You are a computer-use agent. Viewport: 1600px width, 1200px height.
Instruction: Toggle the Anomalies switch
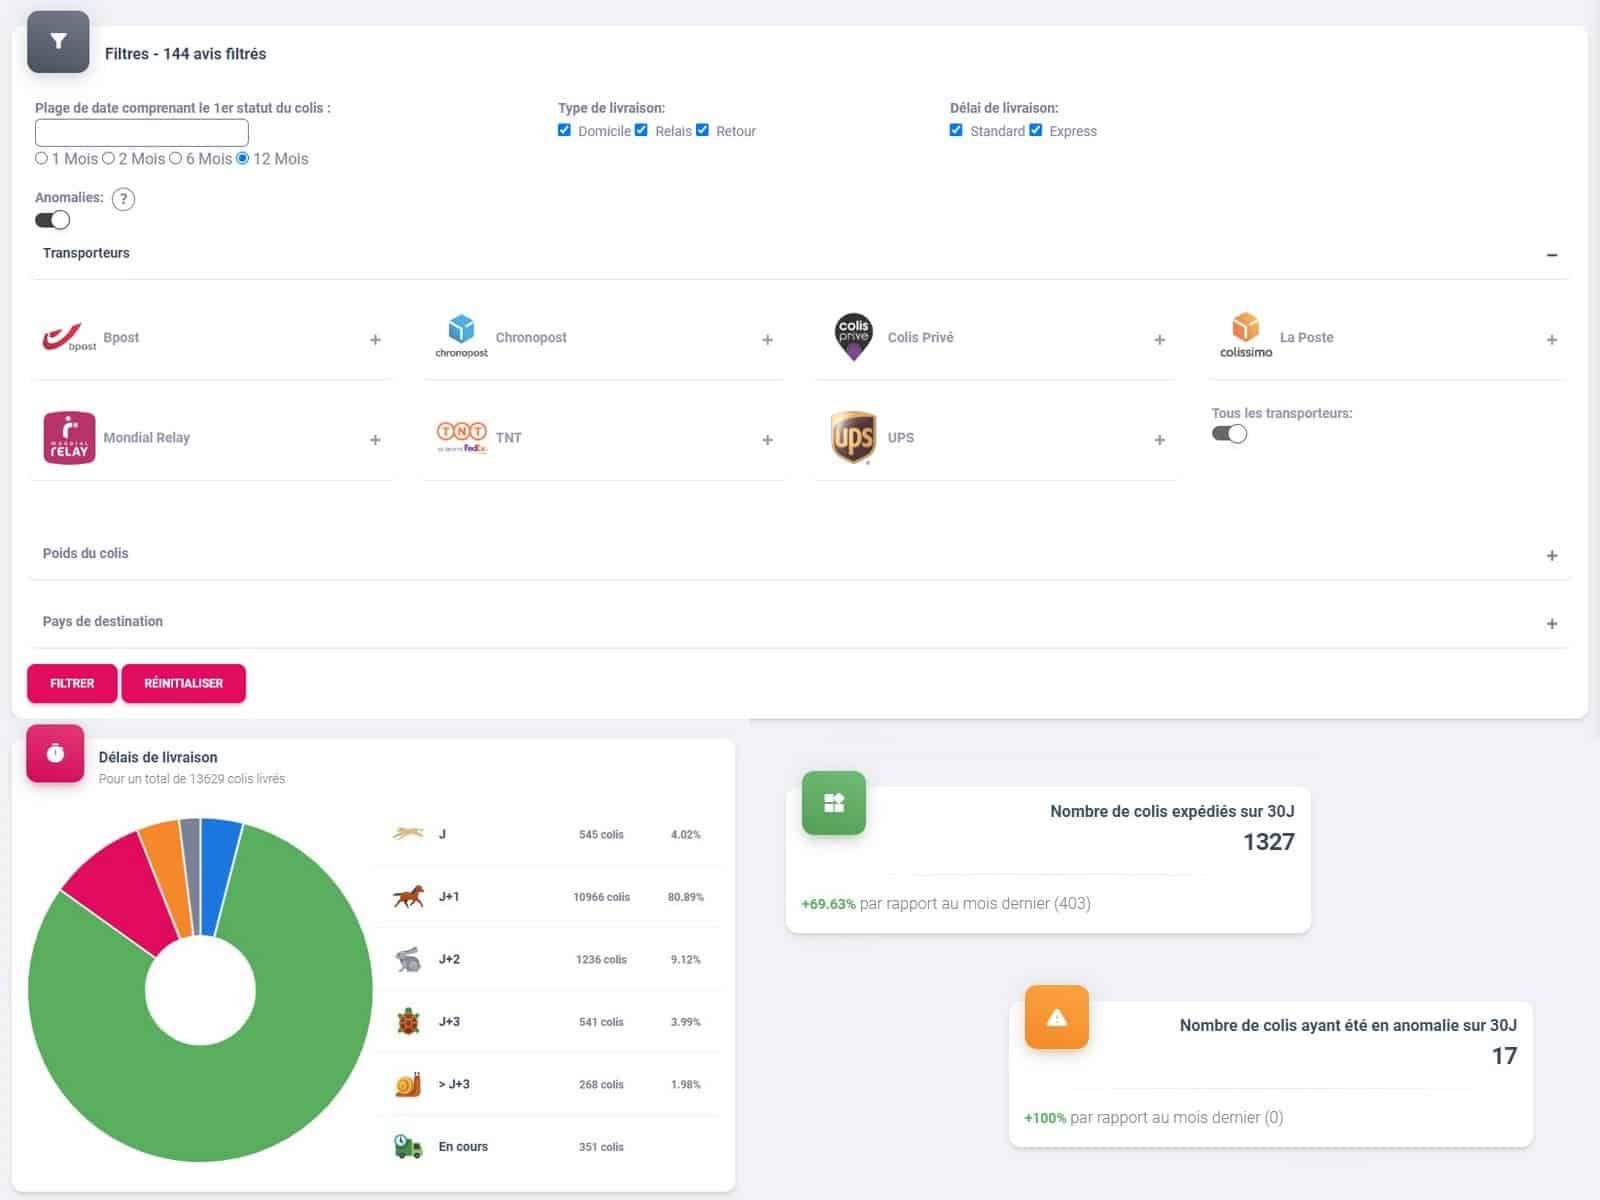pyautogui.click(x=52, y=220)
